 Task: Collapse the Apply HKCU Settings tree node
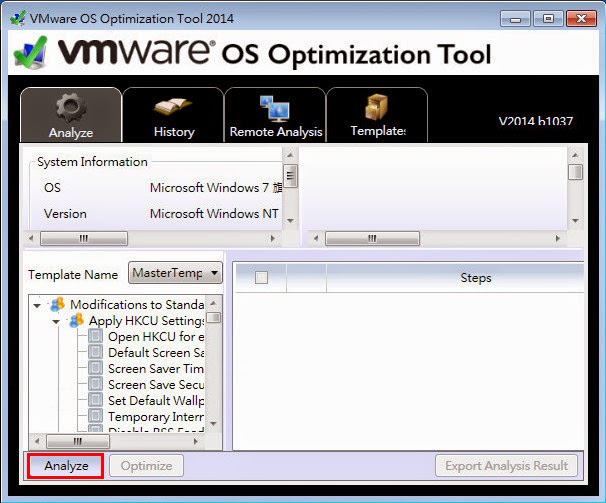tap(56, 321)
